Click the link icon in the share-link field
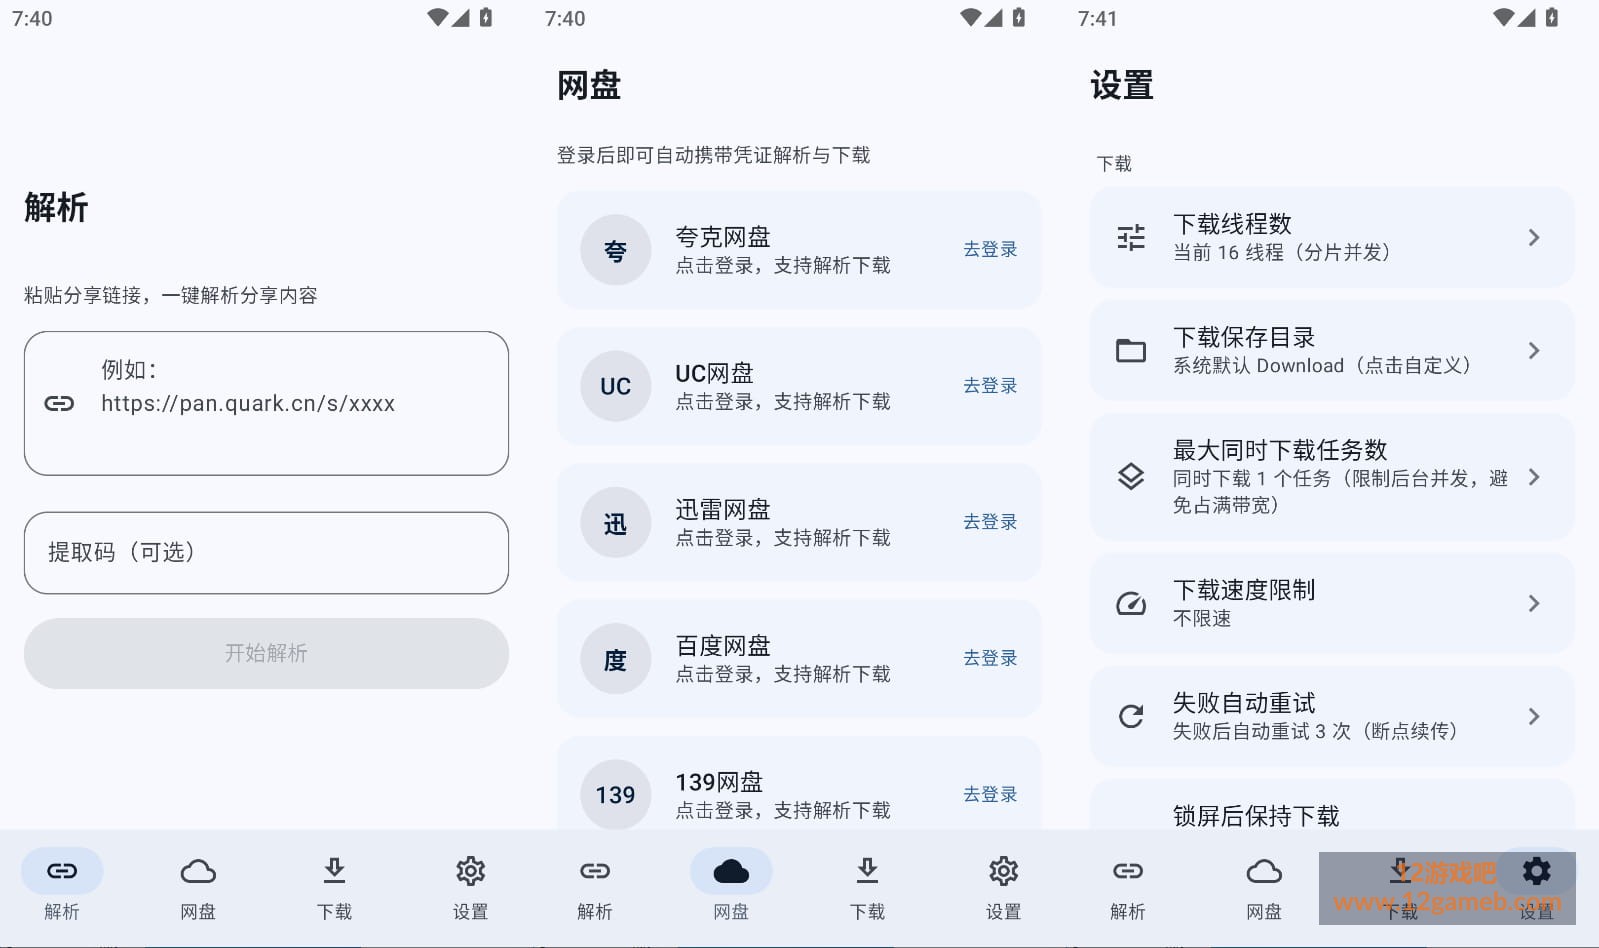Viewport: 1599px width, 948px height. pos(59,403)
